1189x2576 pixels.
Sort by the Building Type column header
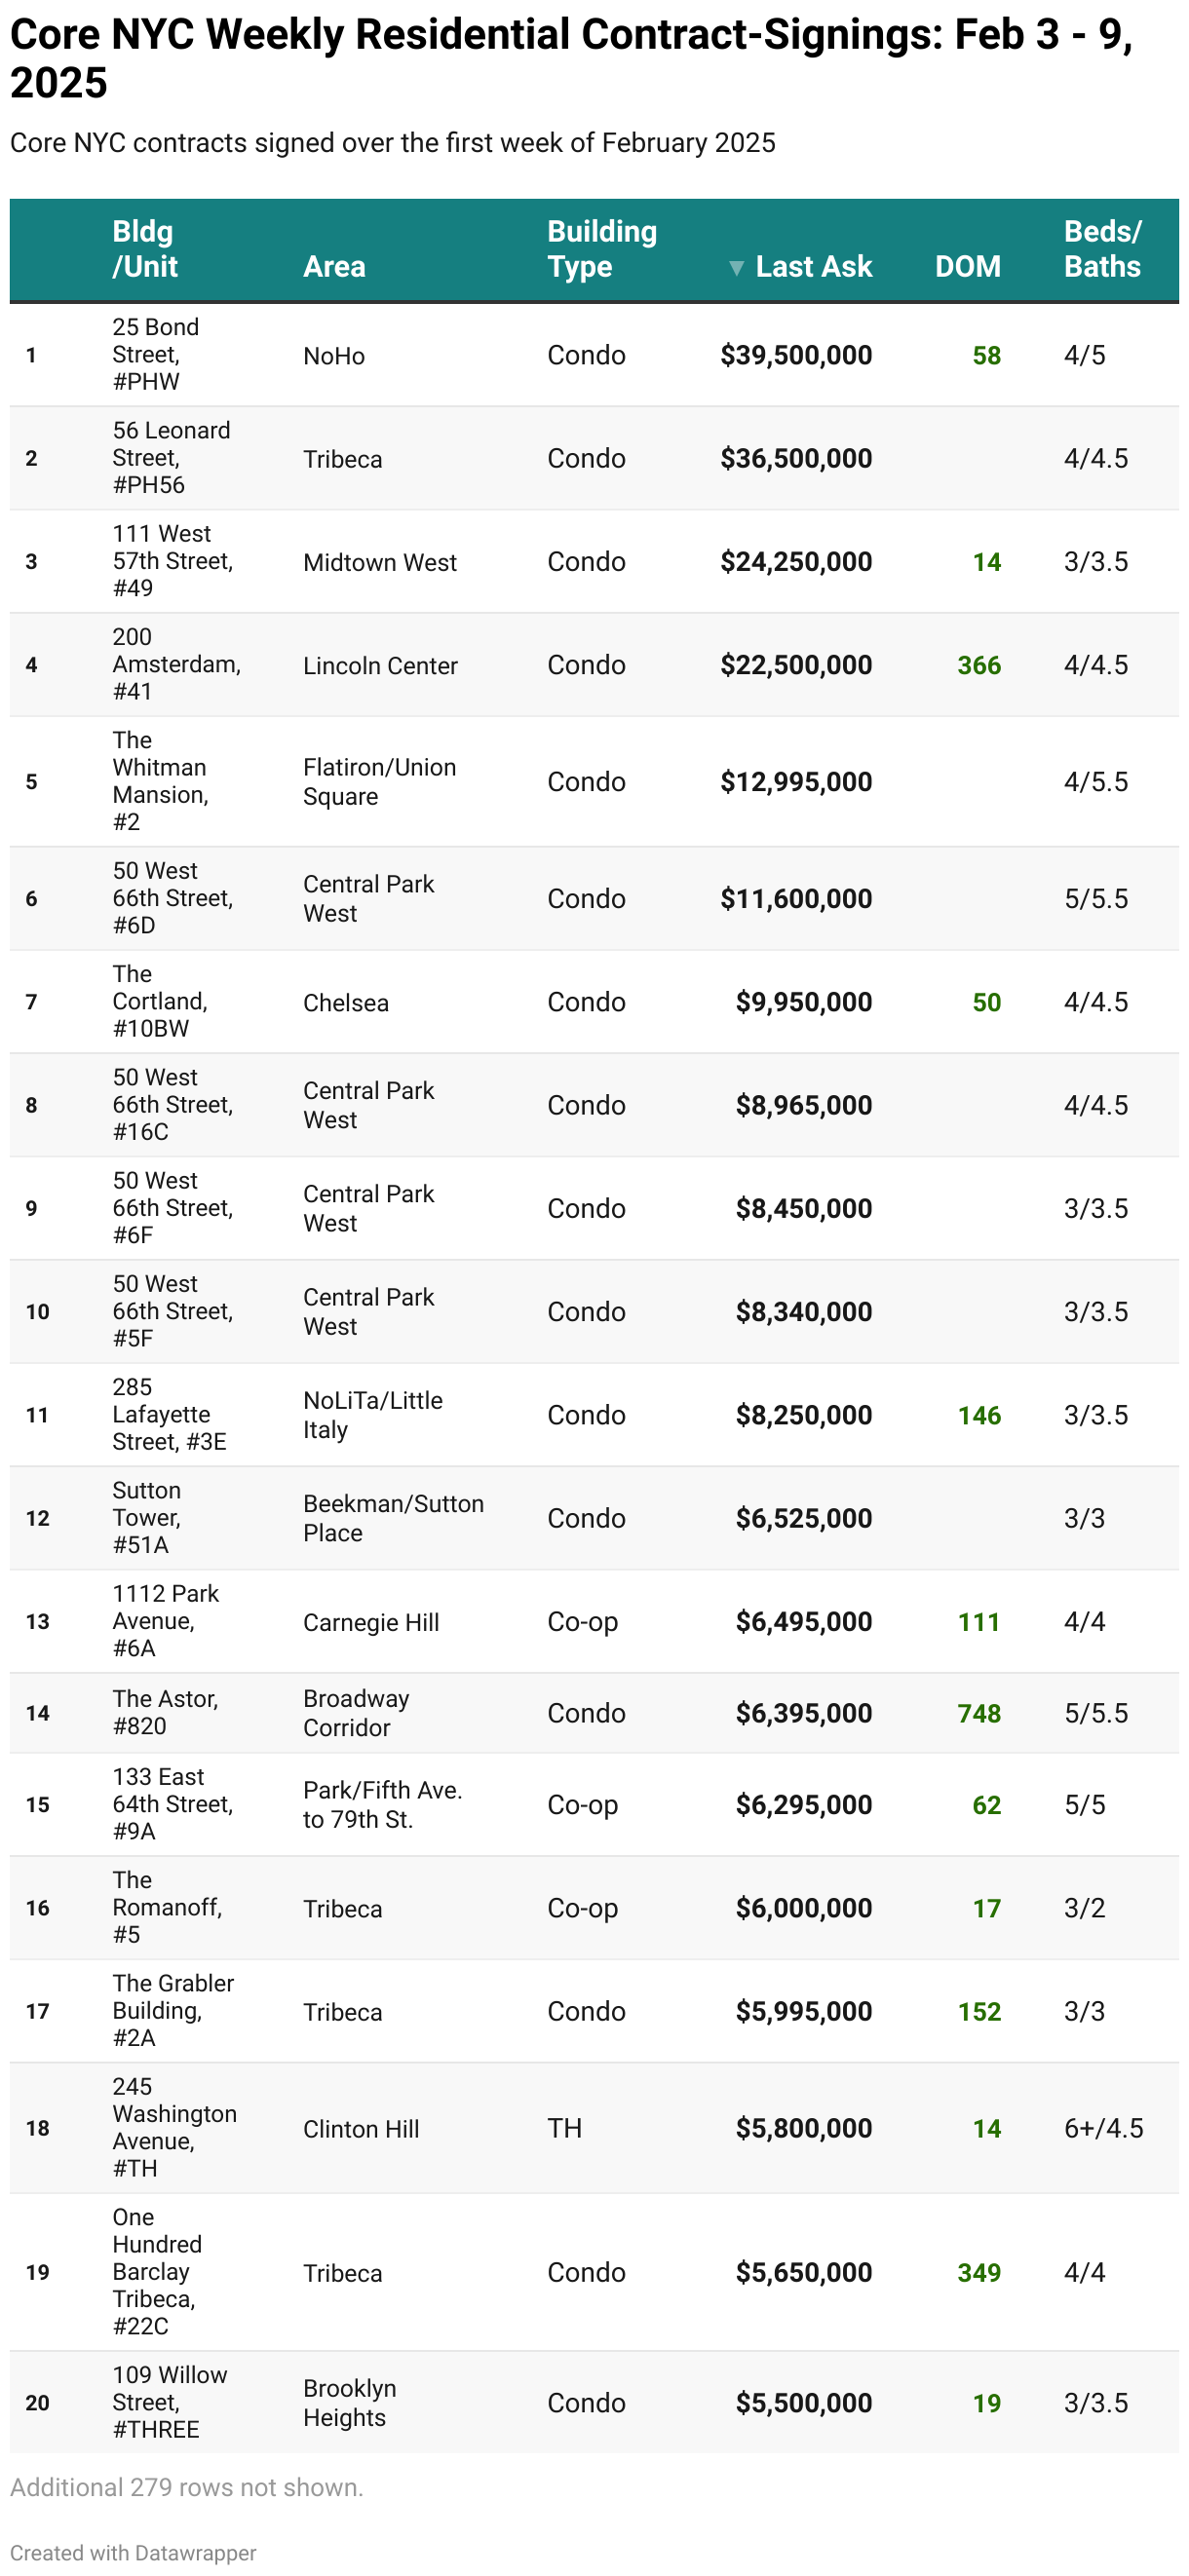point(601,249)
